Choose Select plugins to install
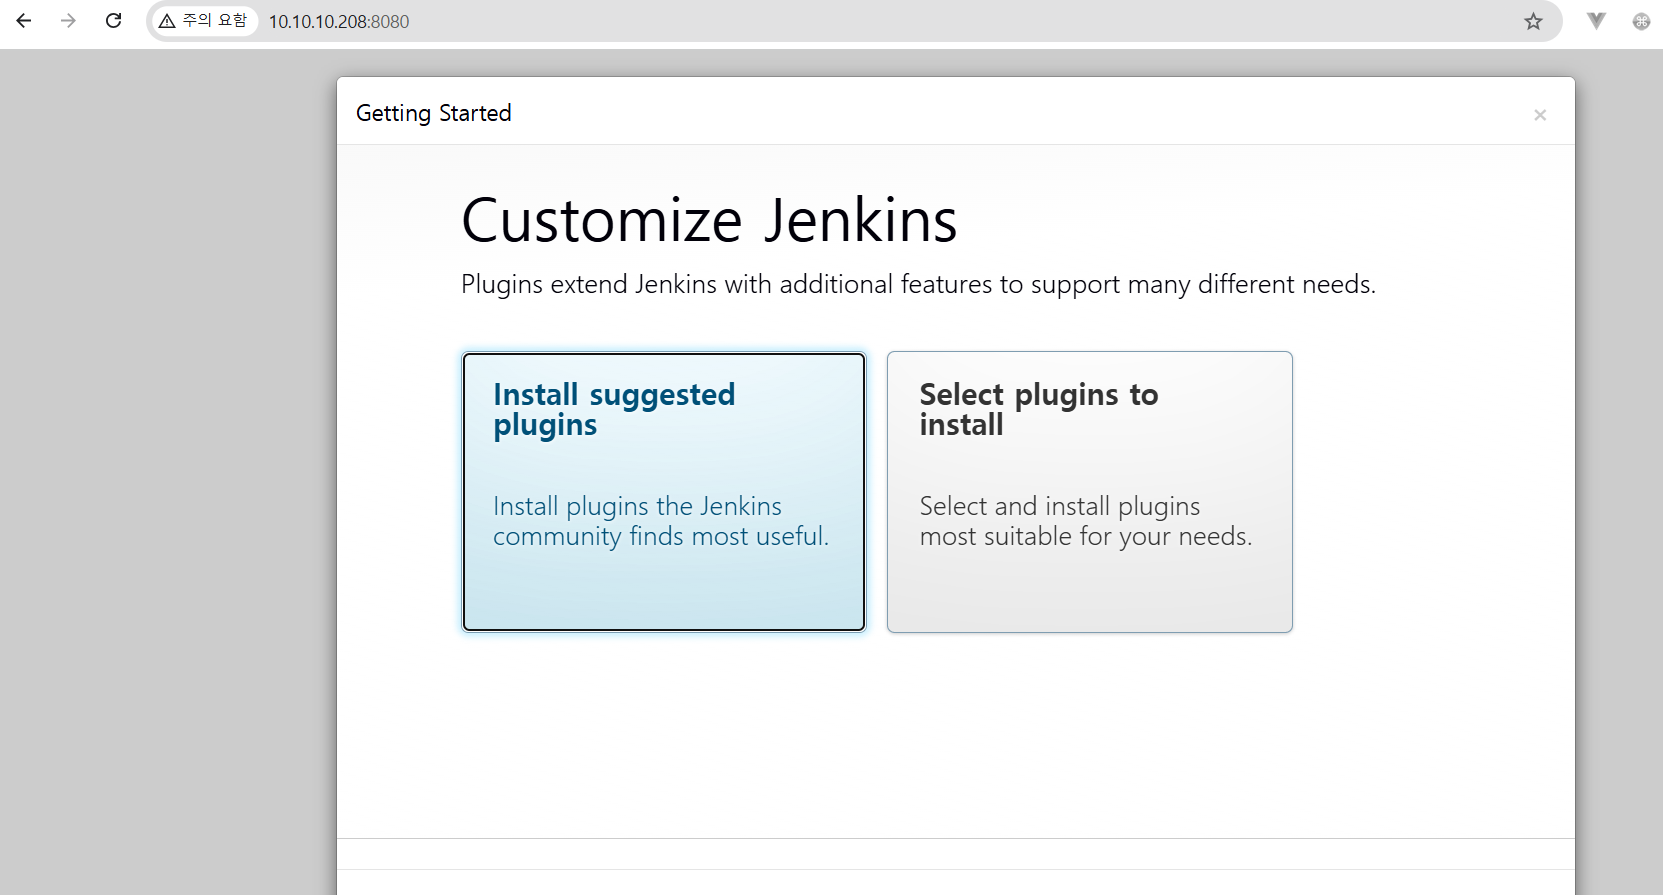 coord(1090,492)
